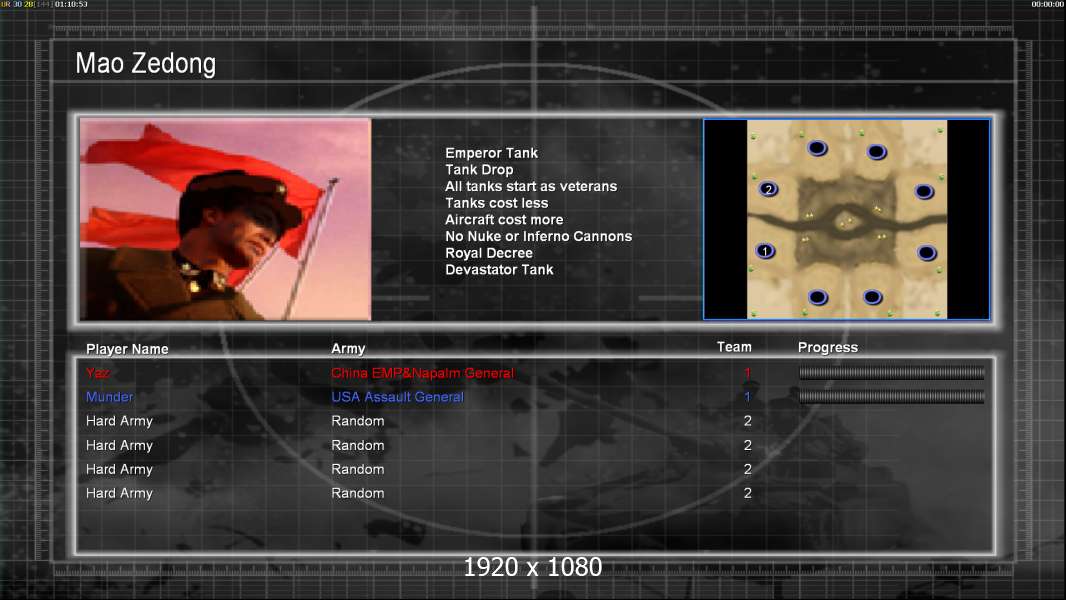Image resolution: width=1066 pixels, height=600 pixels.
Task: Select top-left empty start position on minimap
Action: [x=817, y=148]
